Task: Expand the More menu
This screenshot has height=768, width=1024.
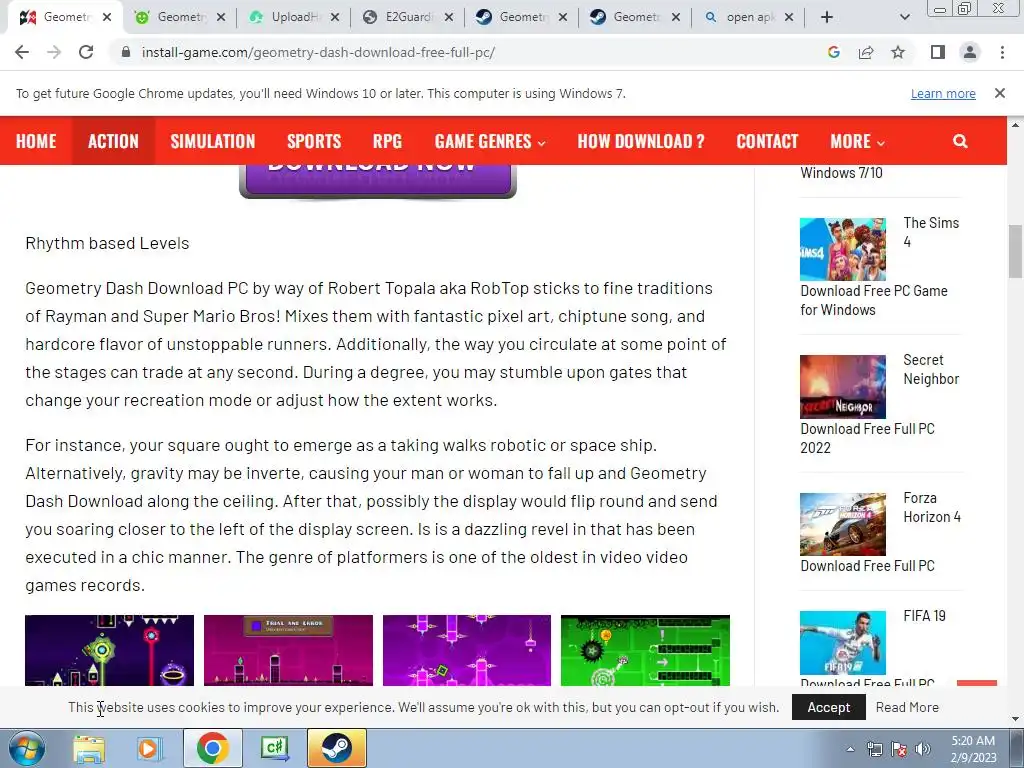Action: (x=857, y=141)
